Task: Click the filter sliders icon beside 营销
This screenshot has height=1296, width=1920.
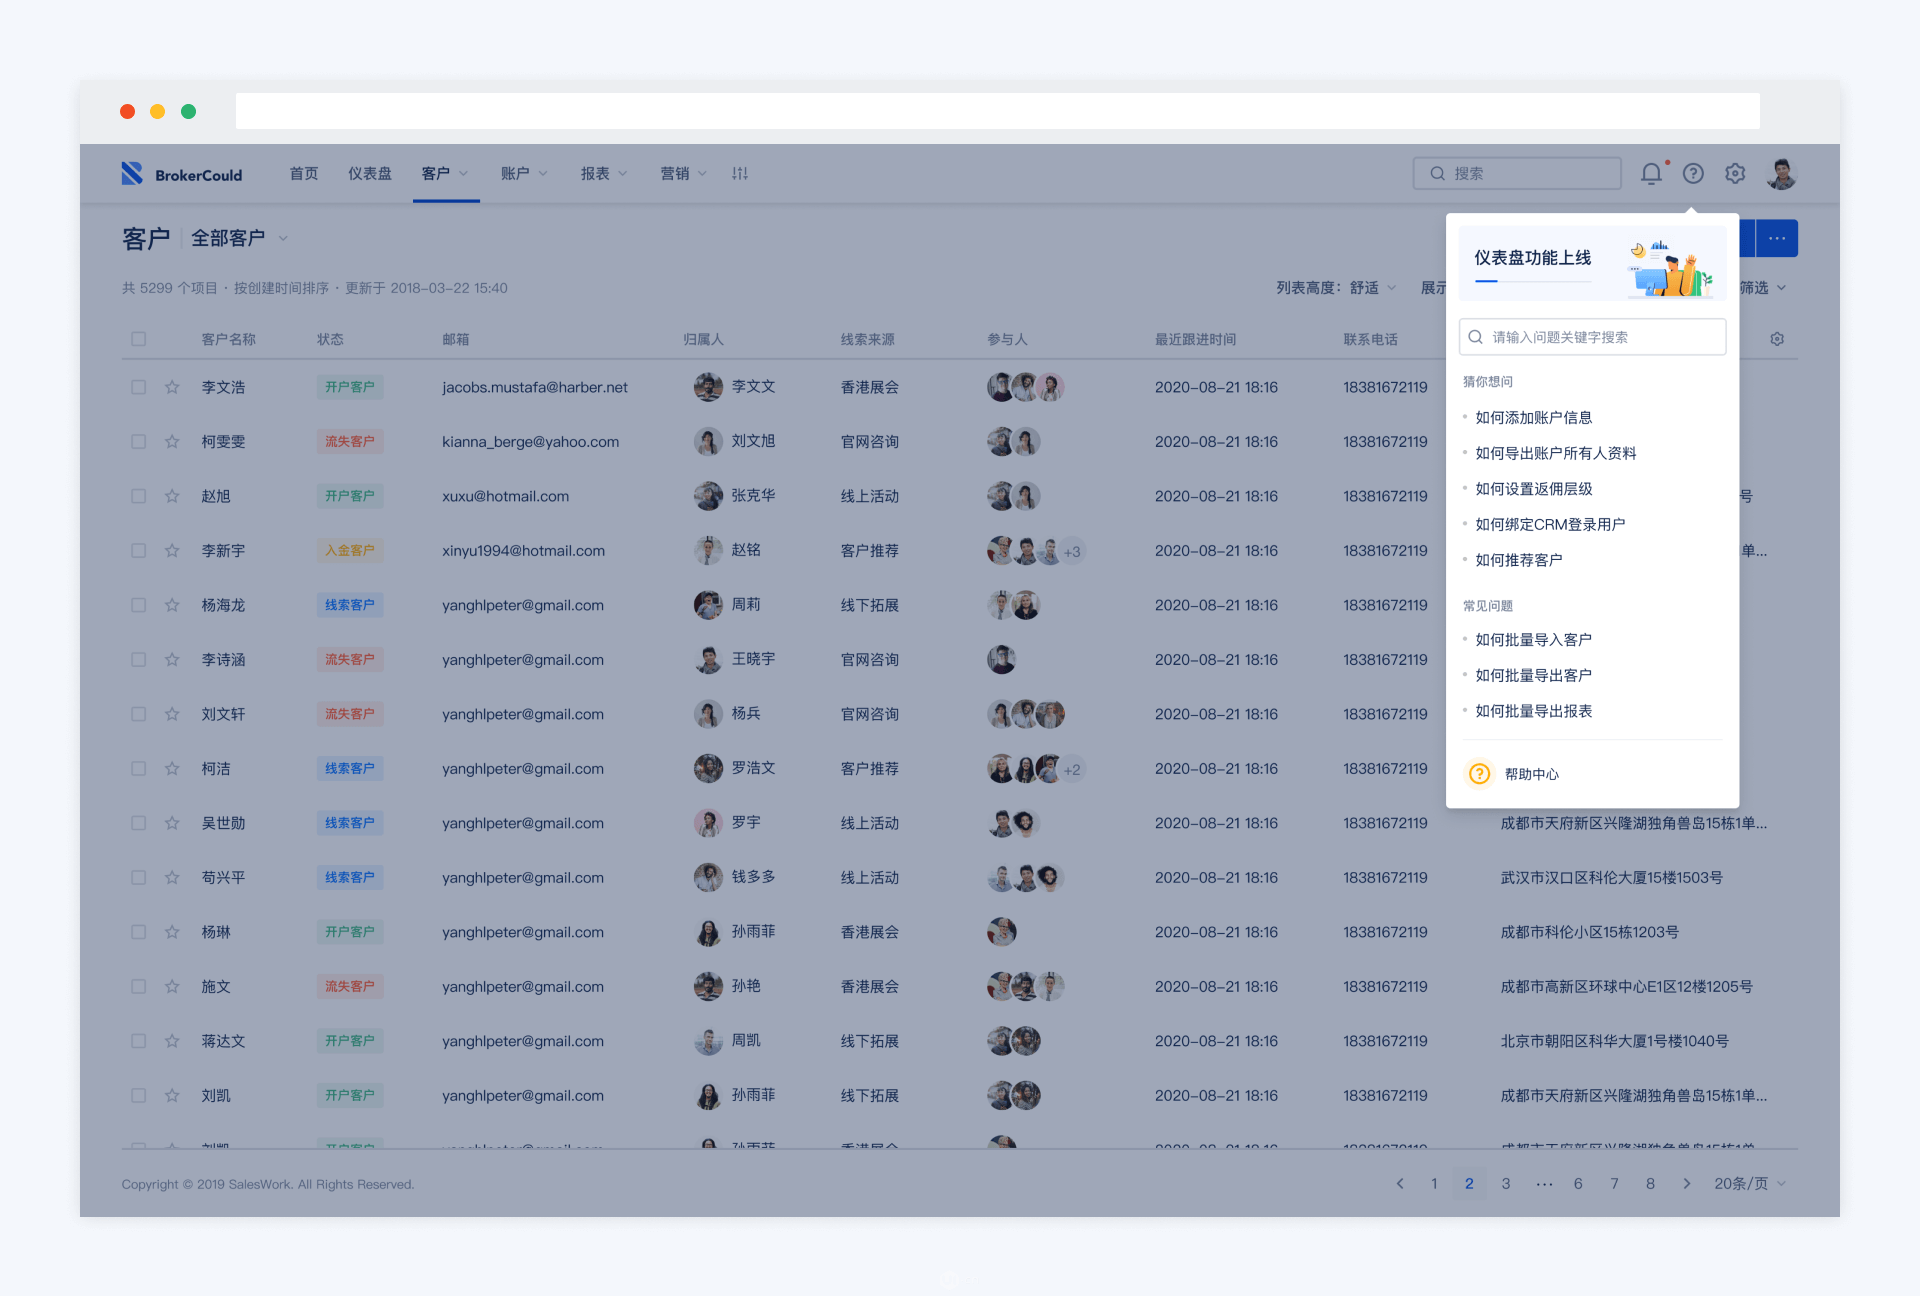Action: pos(740,174)
